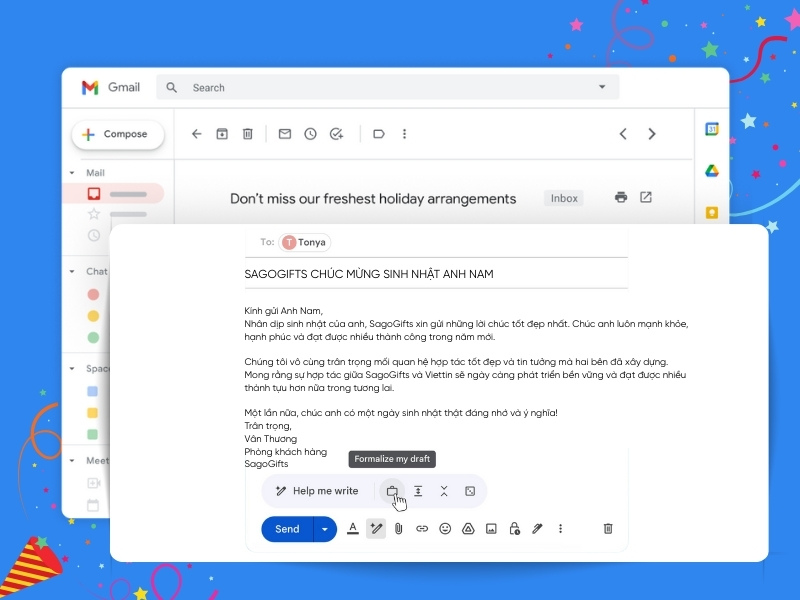This screenshot has height=600, width=800.
Task: Toggle confidential mode lock icon
Action: (514, 529)
